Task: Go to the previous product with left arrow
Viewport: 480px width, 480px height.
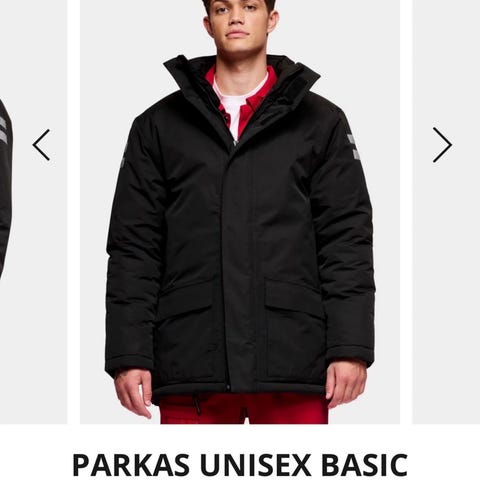Action: pos(41,145)
